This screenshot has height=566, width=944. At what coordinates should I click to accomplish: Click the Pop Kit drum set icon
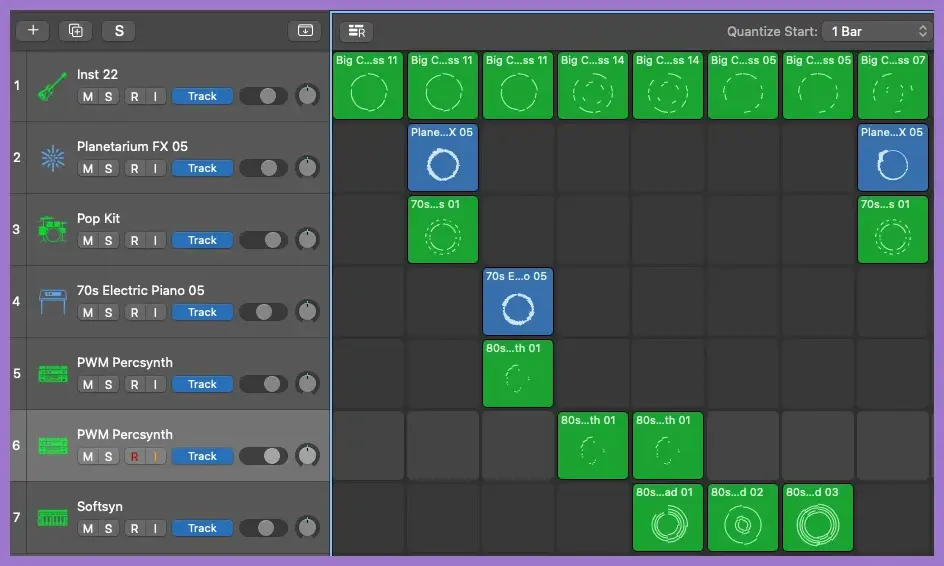[x=51, y=230]
